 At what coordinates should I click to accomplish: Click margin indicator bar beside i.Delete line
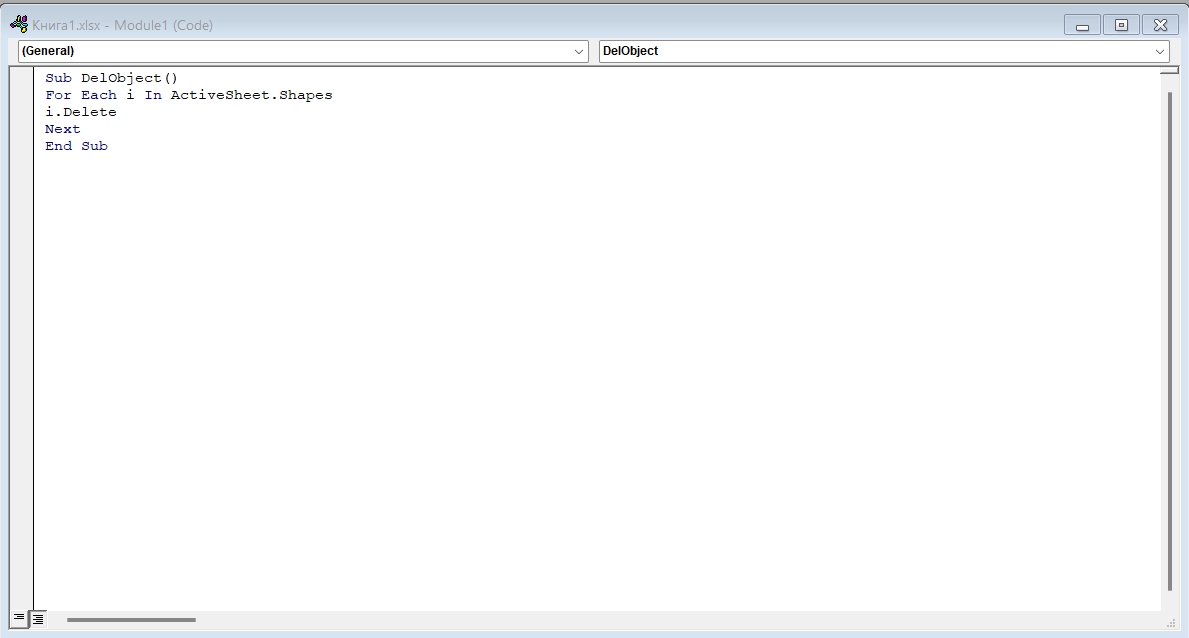tap(22, 112)
